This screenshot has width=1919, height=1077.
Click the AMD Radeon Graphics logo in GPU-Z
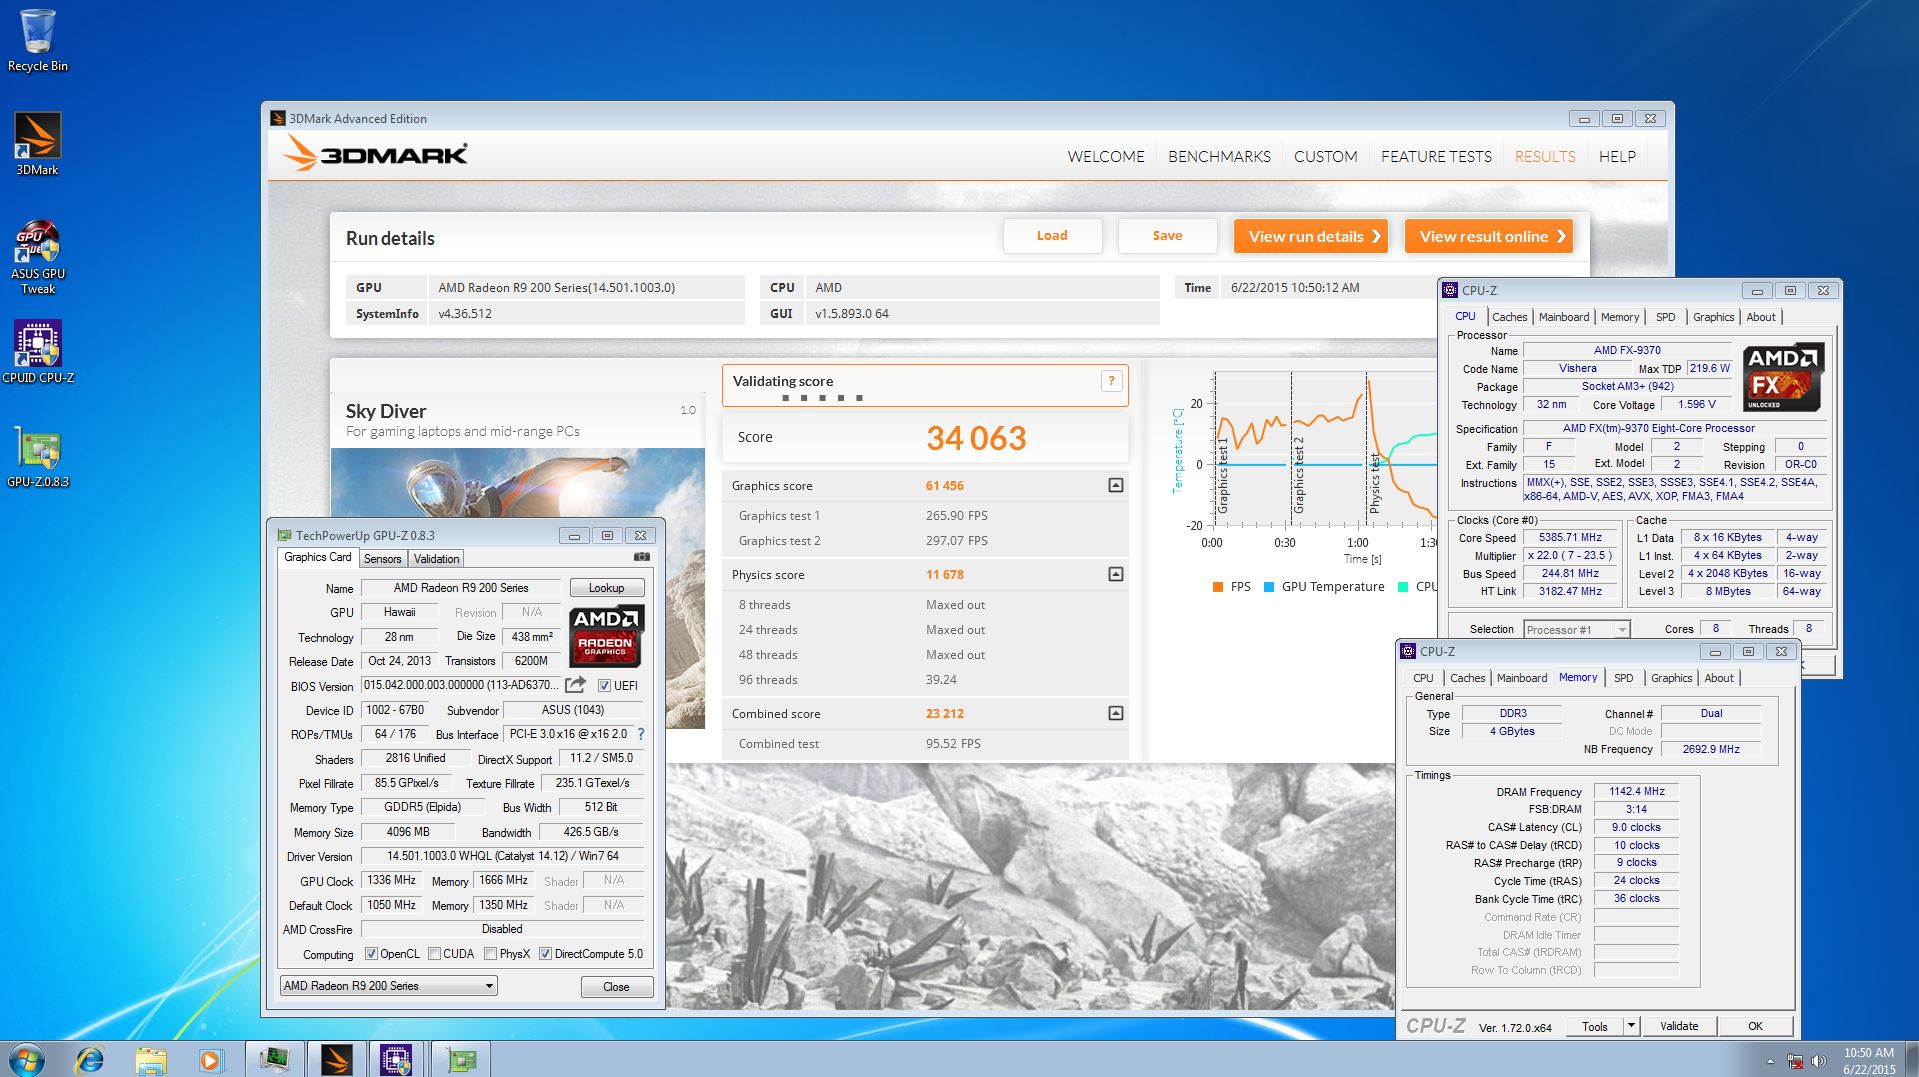click(x=606, y=636)
